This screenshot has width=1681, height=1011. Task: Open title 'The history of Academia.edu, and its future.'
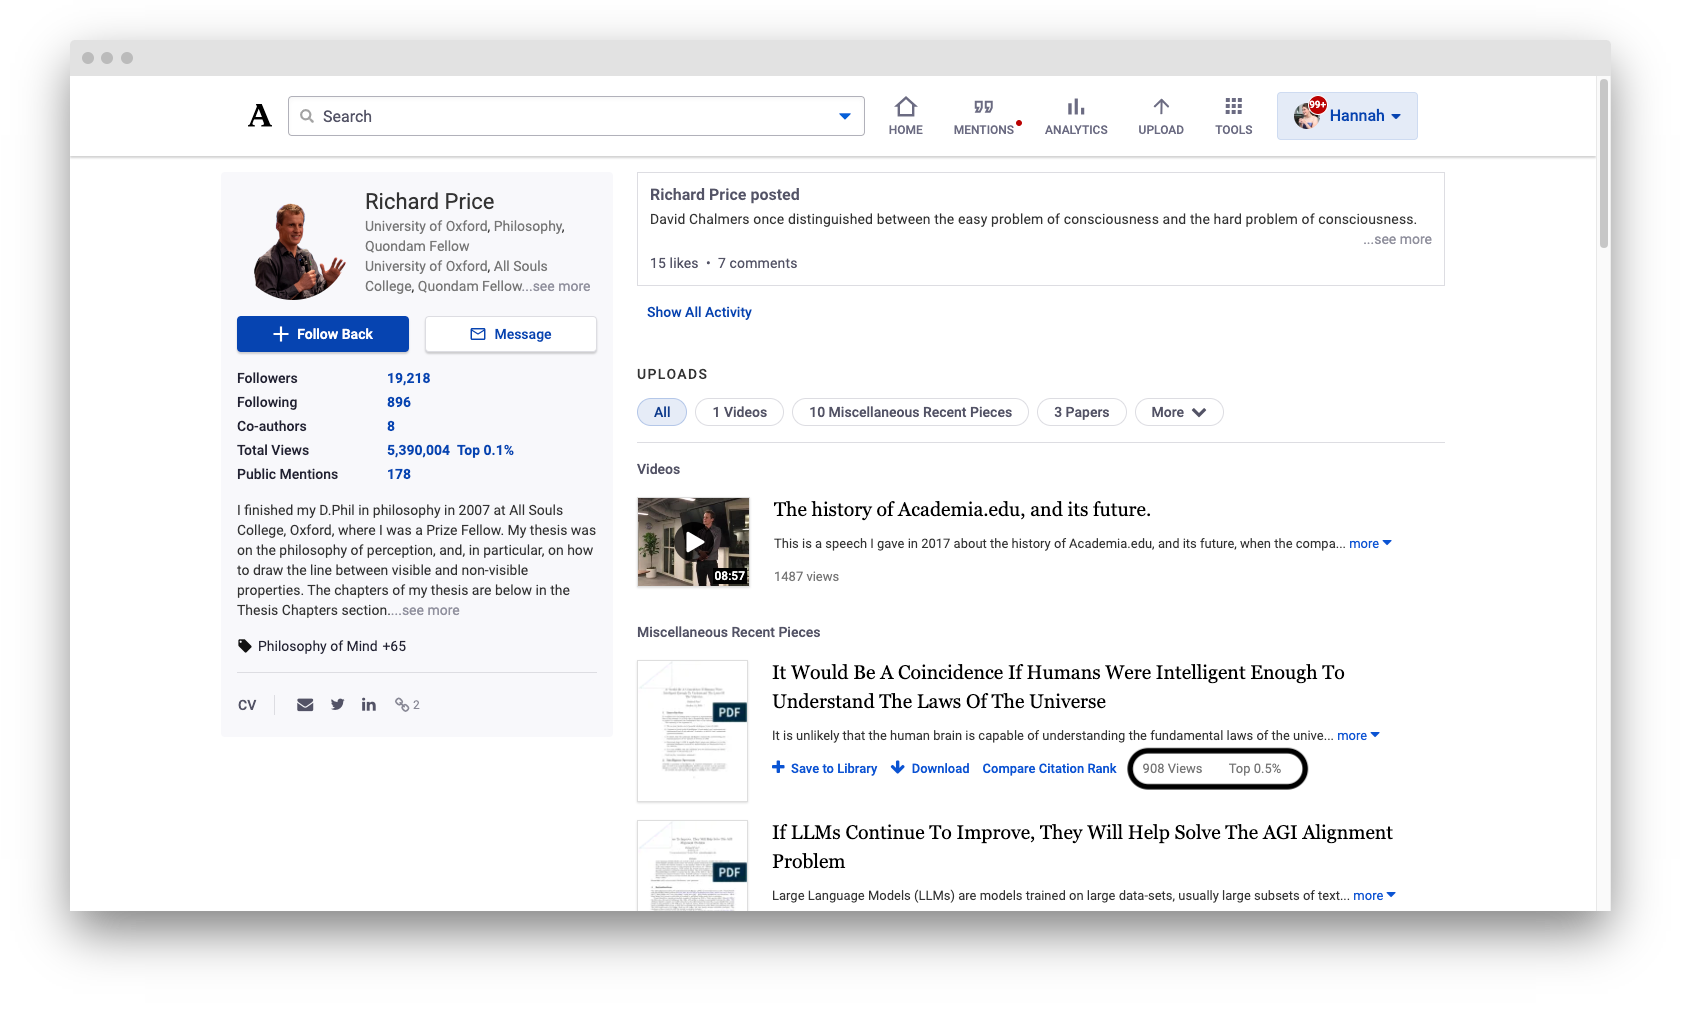pyautogui.click(x=962, y=509)
